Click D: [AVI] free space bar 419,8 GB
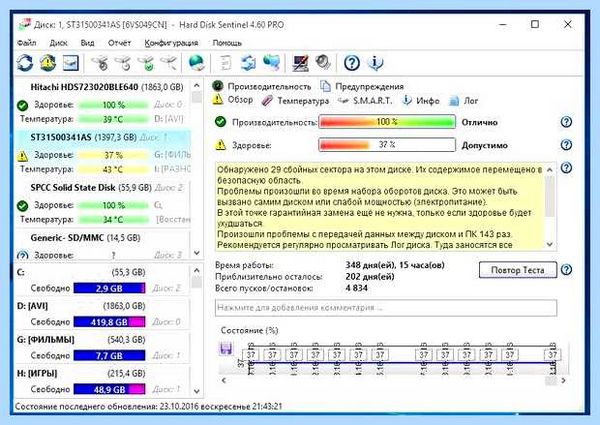Viewport: 600px width, 425px height. click(x=109, y=322)
